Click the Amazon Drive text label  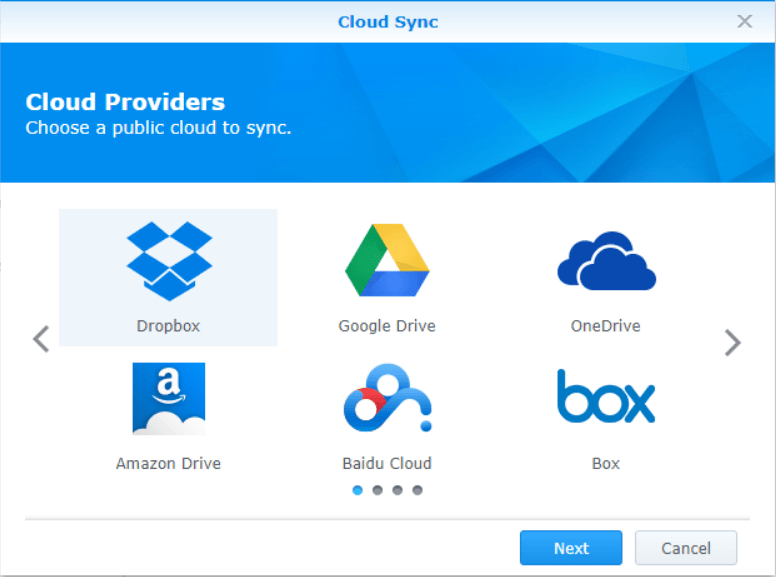point(168,463)
